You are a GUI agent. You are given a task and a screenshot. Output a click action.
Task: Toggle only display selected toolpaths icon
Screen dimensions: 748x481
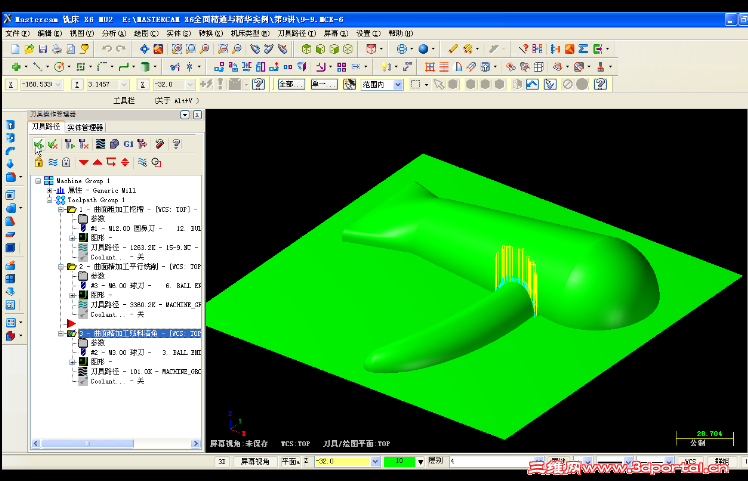point(142,162)
